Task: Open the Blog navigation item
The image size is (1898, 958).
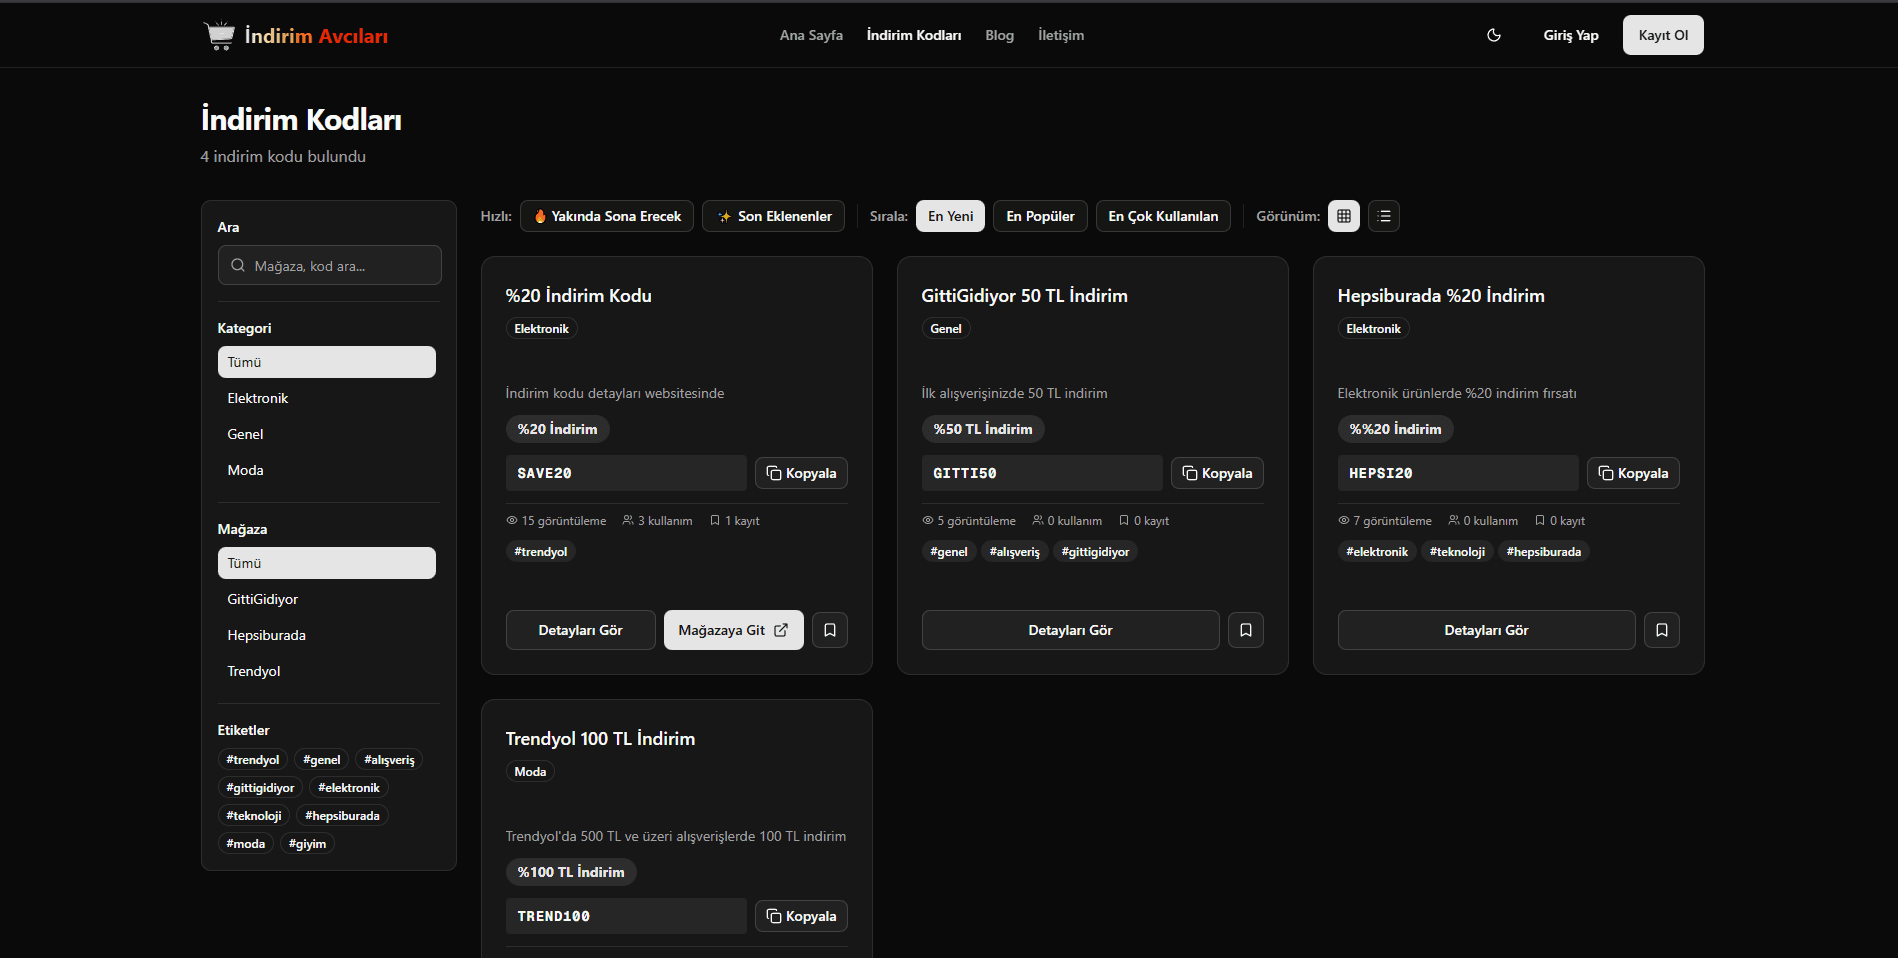Action: tap(999, 35)
